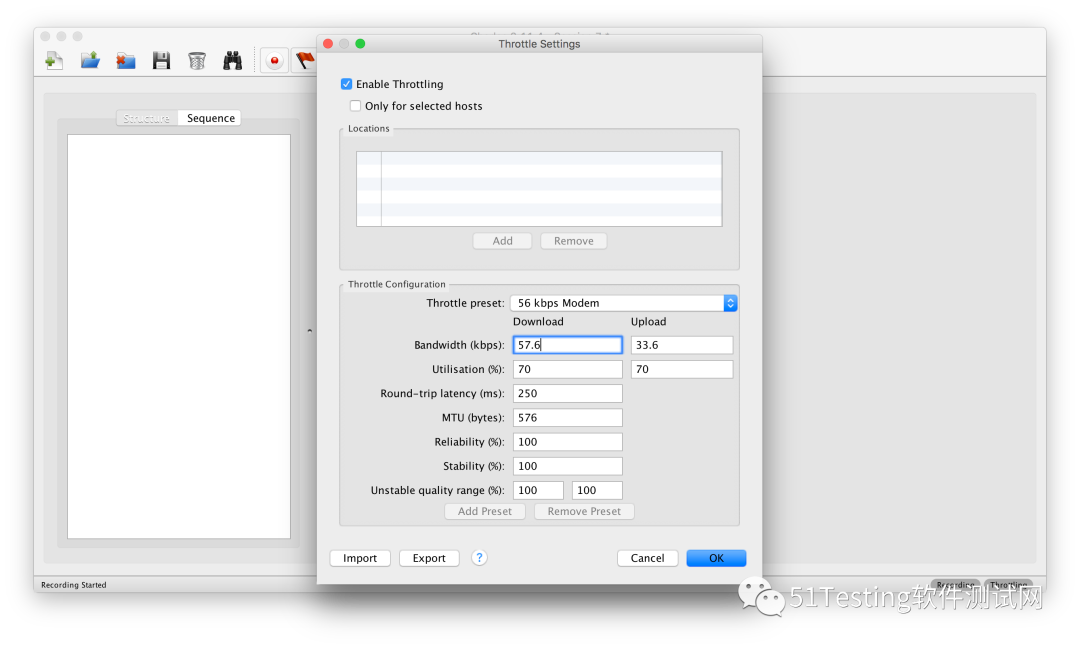Export the throttle settings
Image resolution: width=1080 pixels, height=649 pixels.
(429, 558)
